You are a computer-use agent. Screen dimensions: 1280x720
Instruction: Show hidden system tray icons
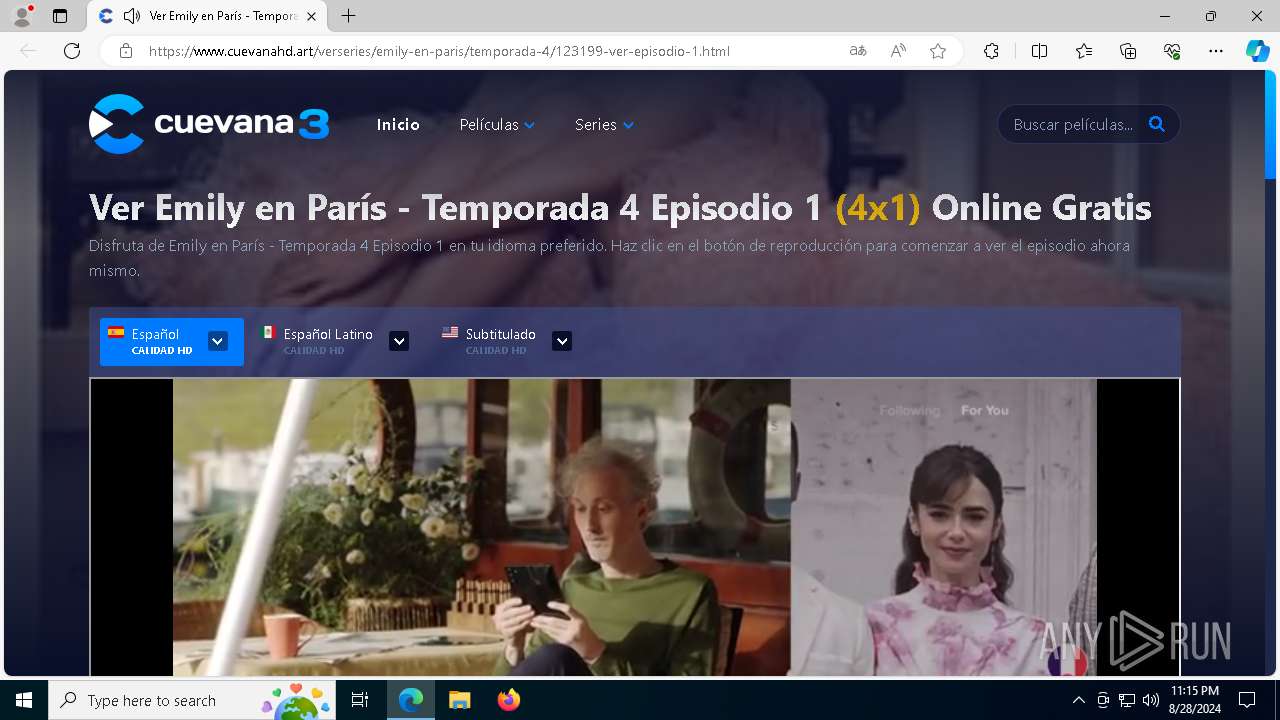point(1078,700)
